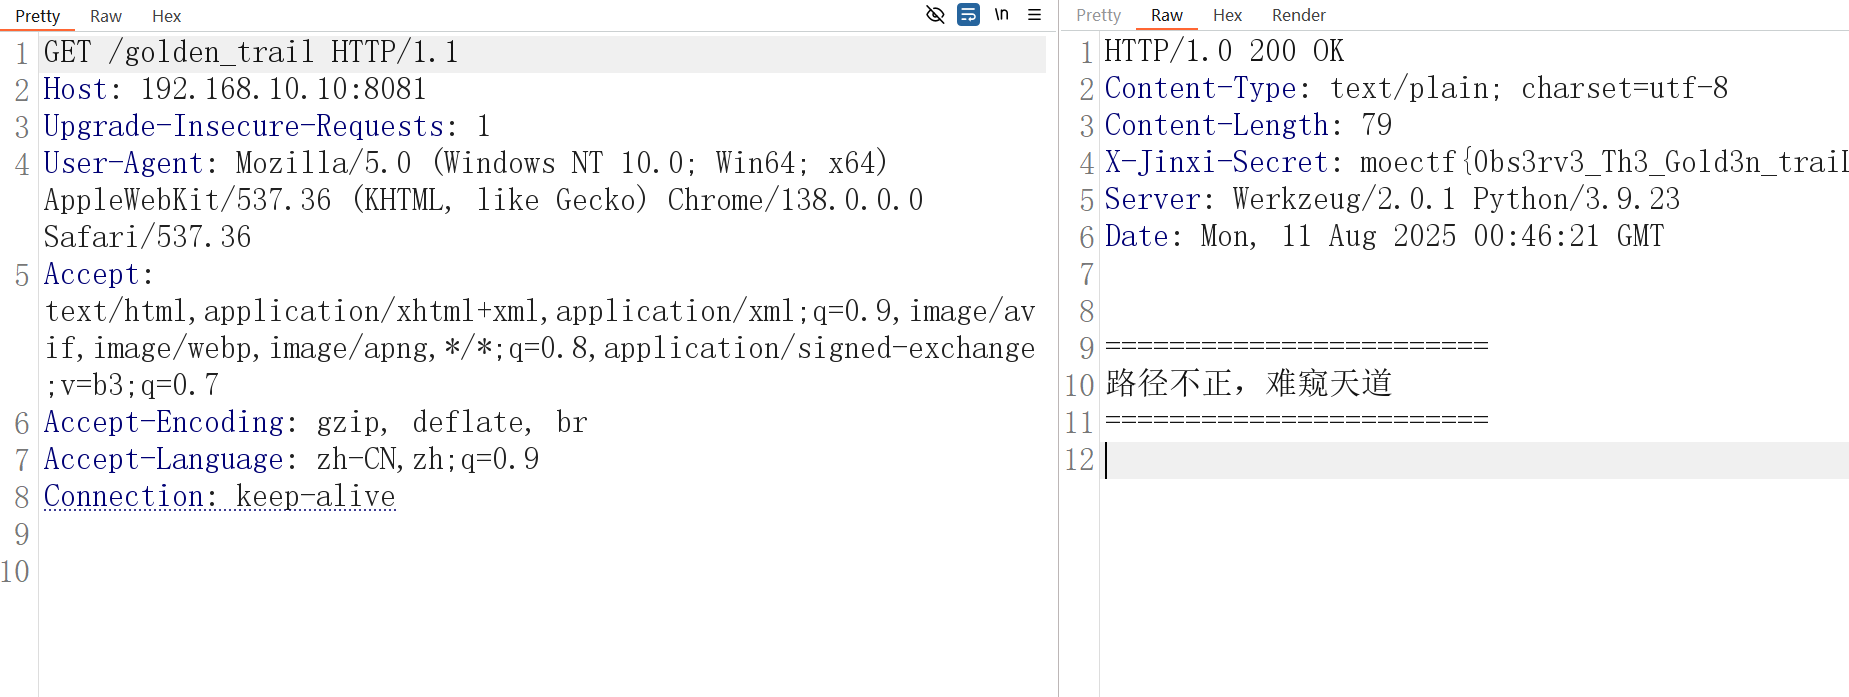The height and width of the screenshot is (697, 1849).
Task: Open the request editor hamburger menu
Action: (x=1035, y=15)
